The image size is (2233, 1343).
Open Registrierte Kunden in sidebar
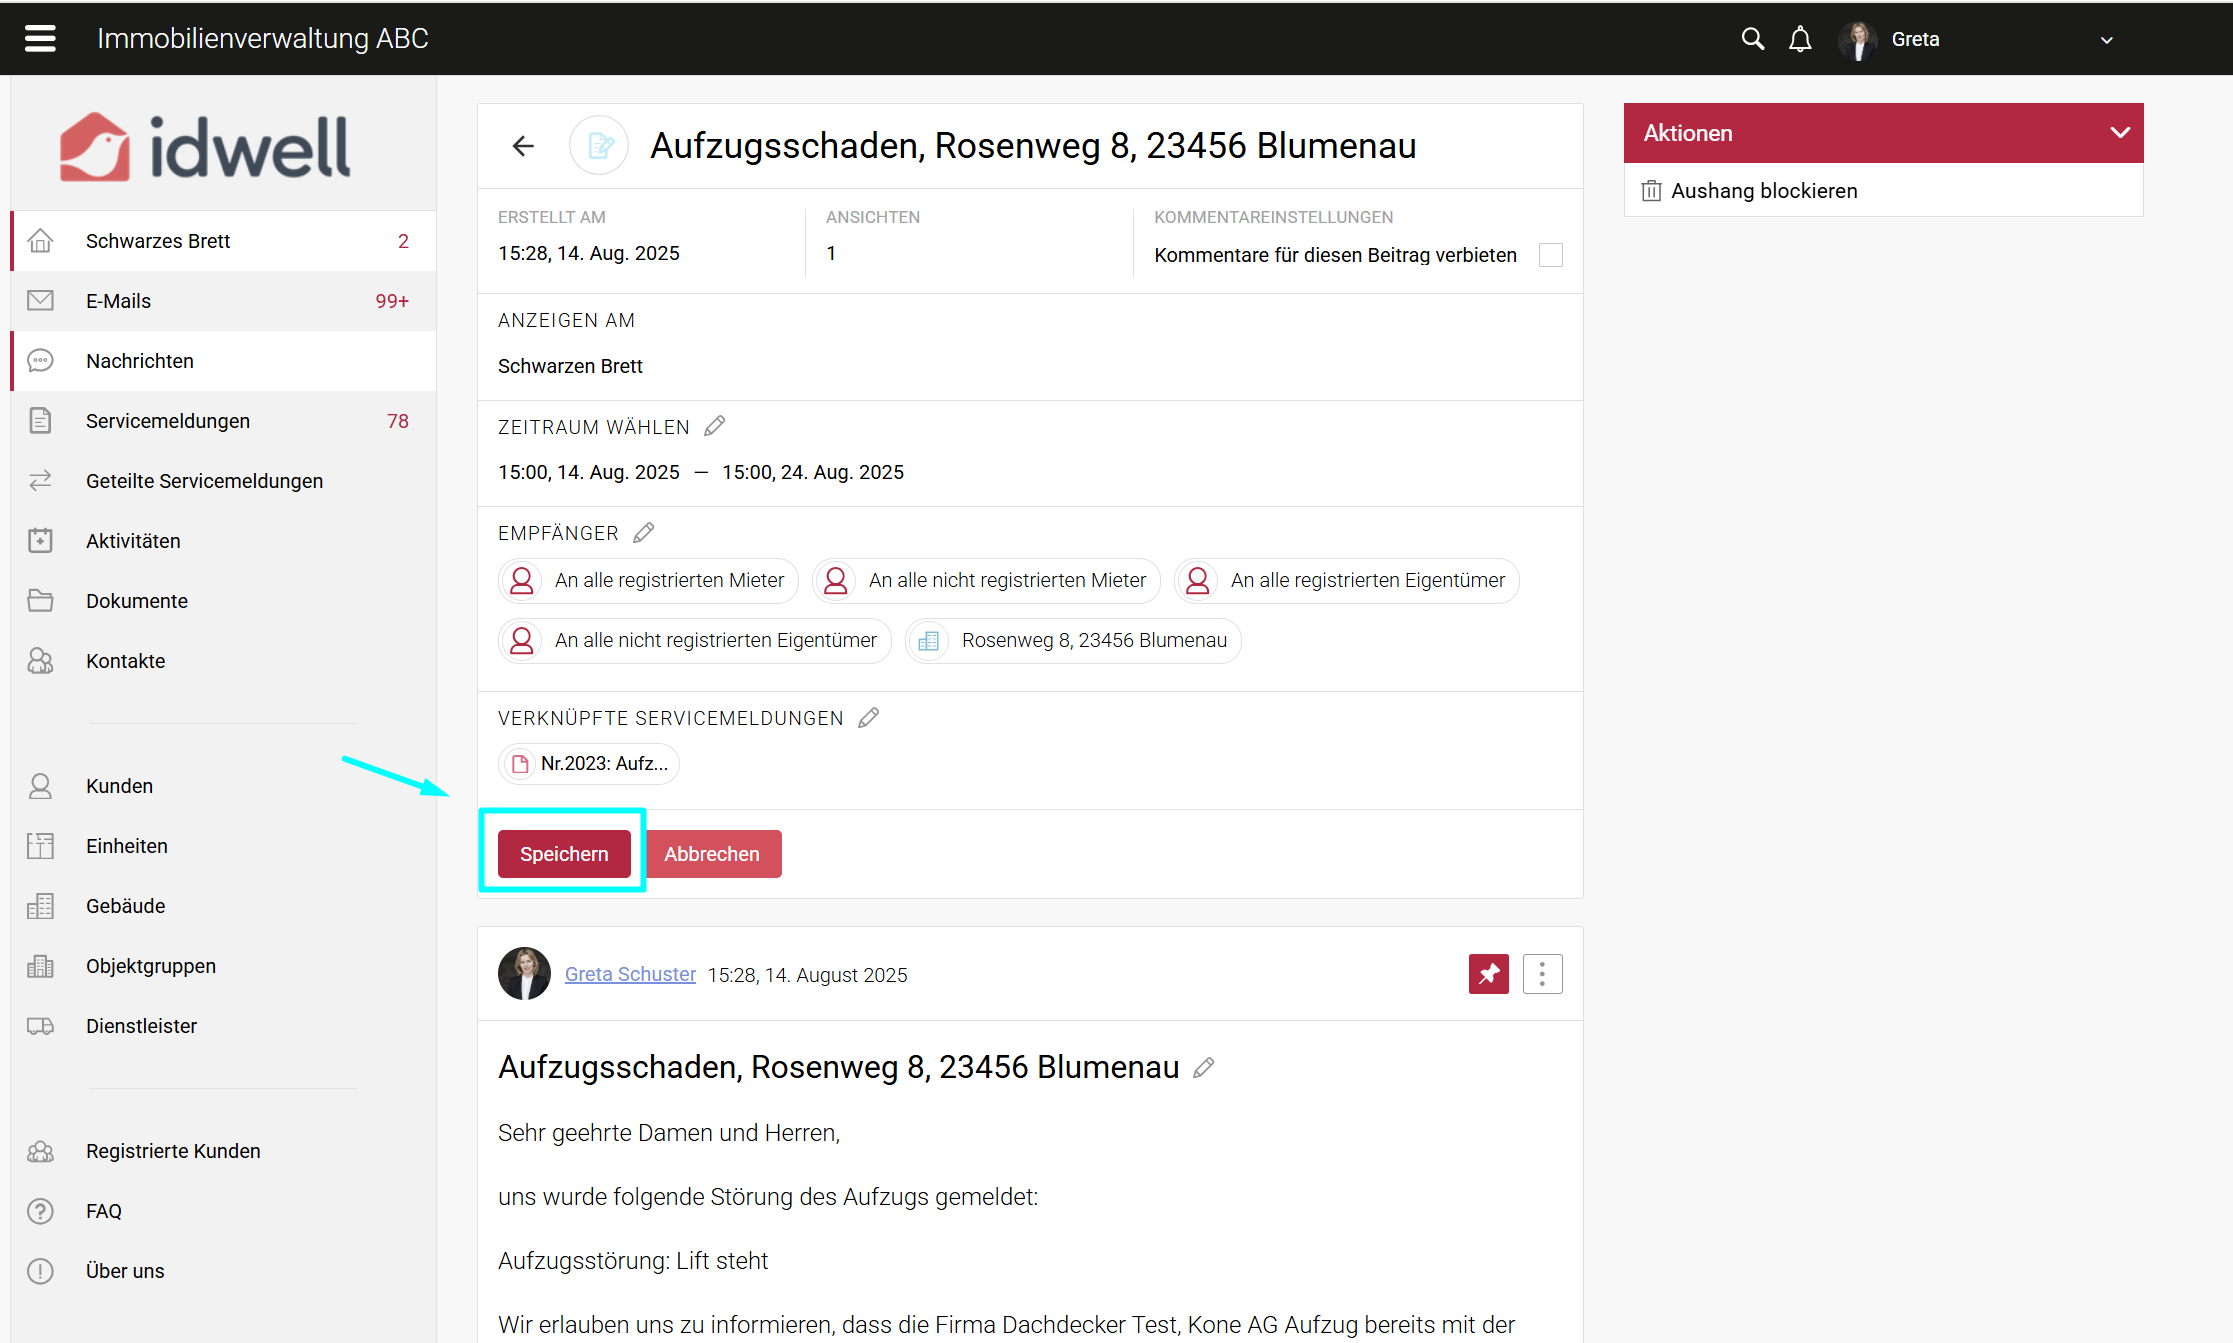coord(223,1151)
